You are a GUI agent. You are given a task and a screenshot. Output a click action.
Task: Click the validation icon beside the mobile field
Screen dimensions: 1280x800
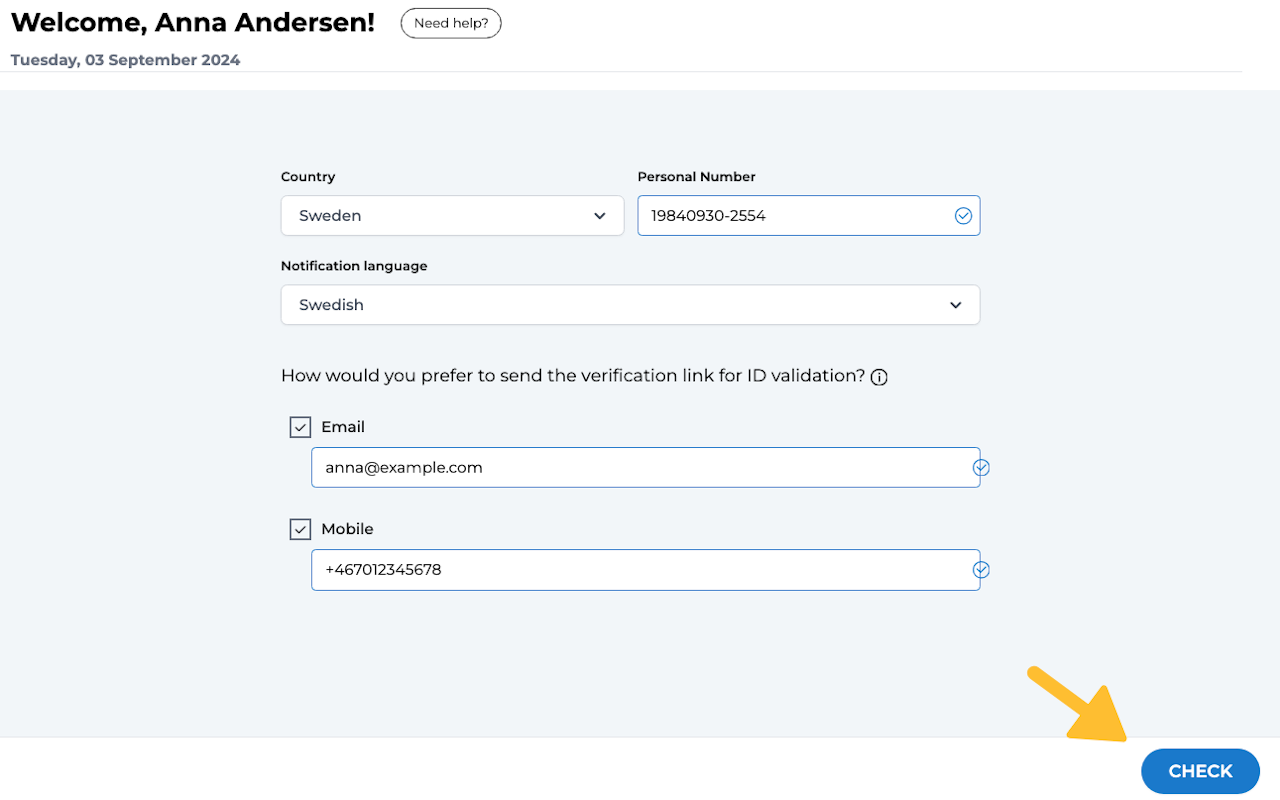[x=981, y=569]
